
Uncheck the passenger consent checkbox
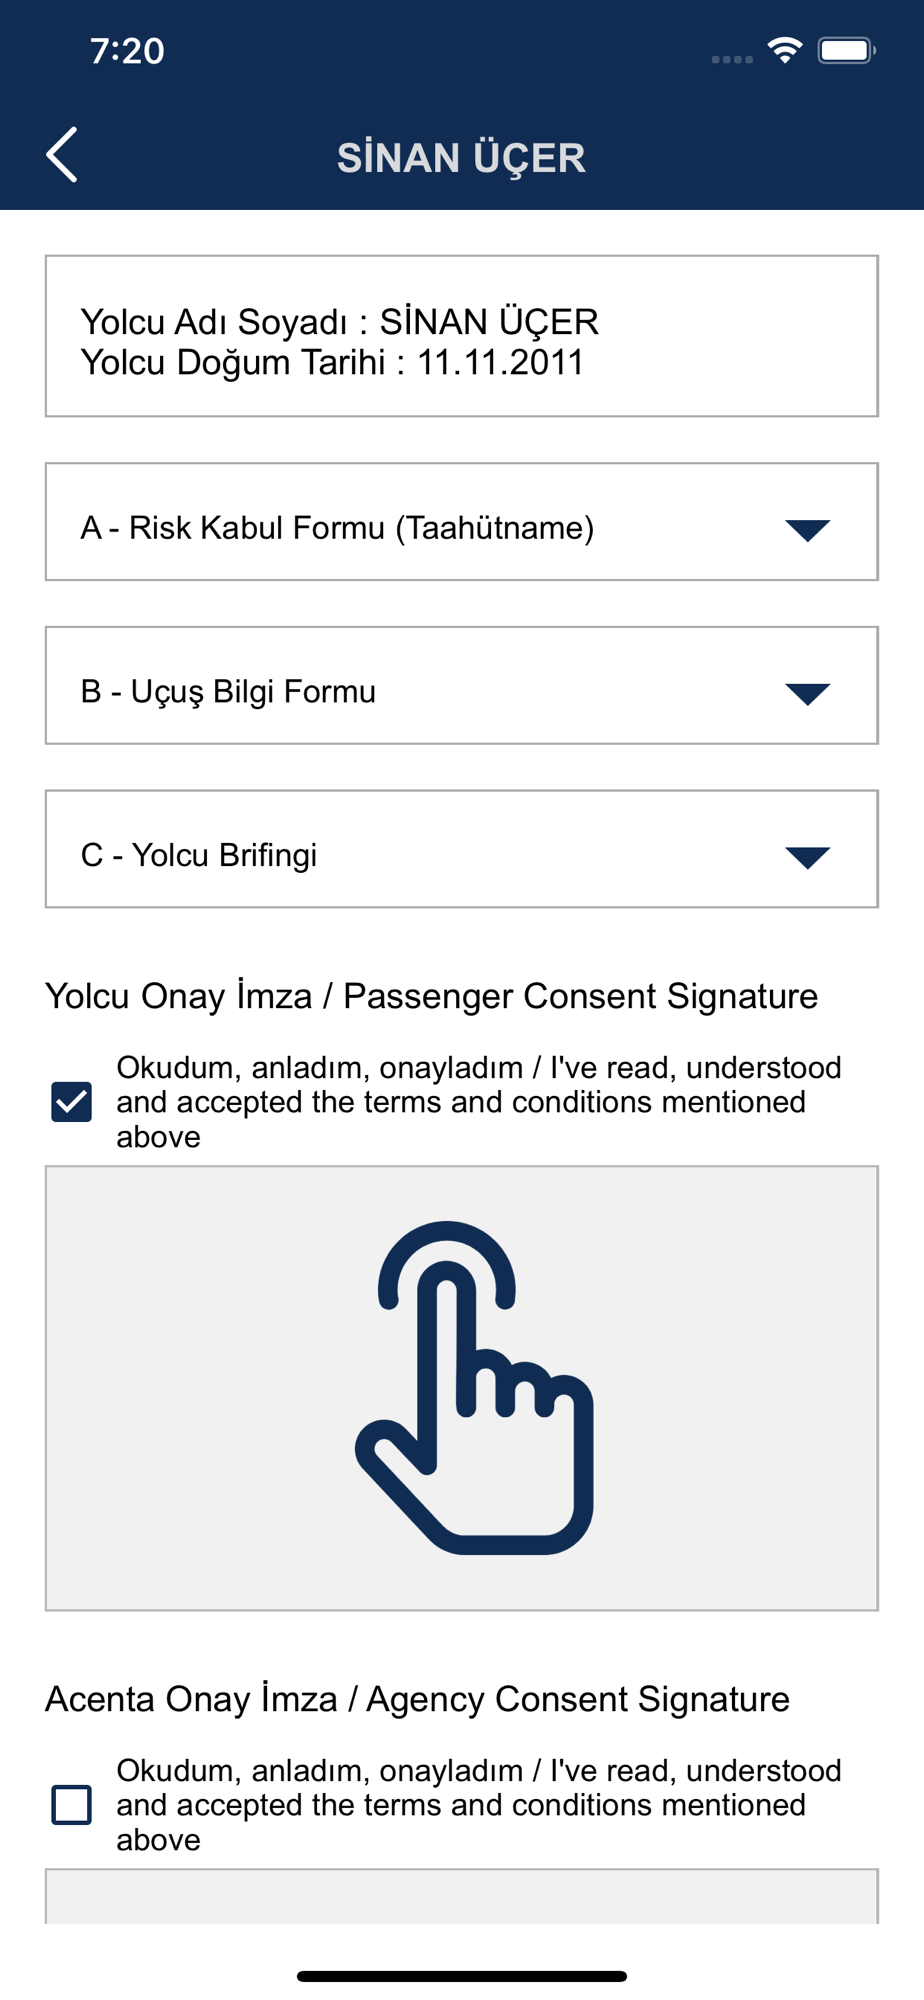[72, 1102]
